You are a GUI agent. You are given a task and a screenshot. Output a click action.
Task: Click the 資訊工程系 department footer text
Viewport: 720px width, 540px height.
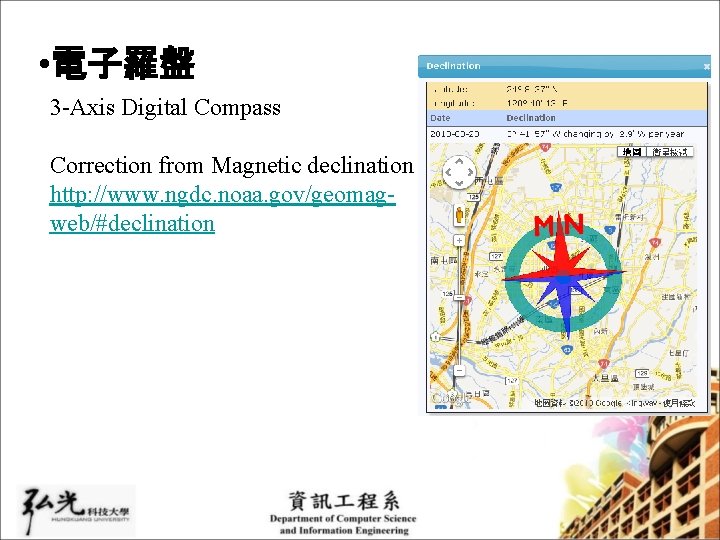343,501
